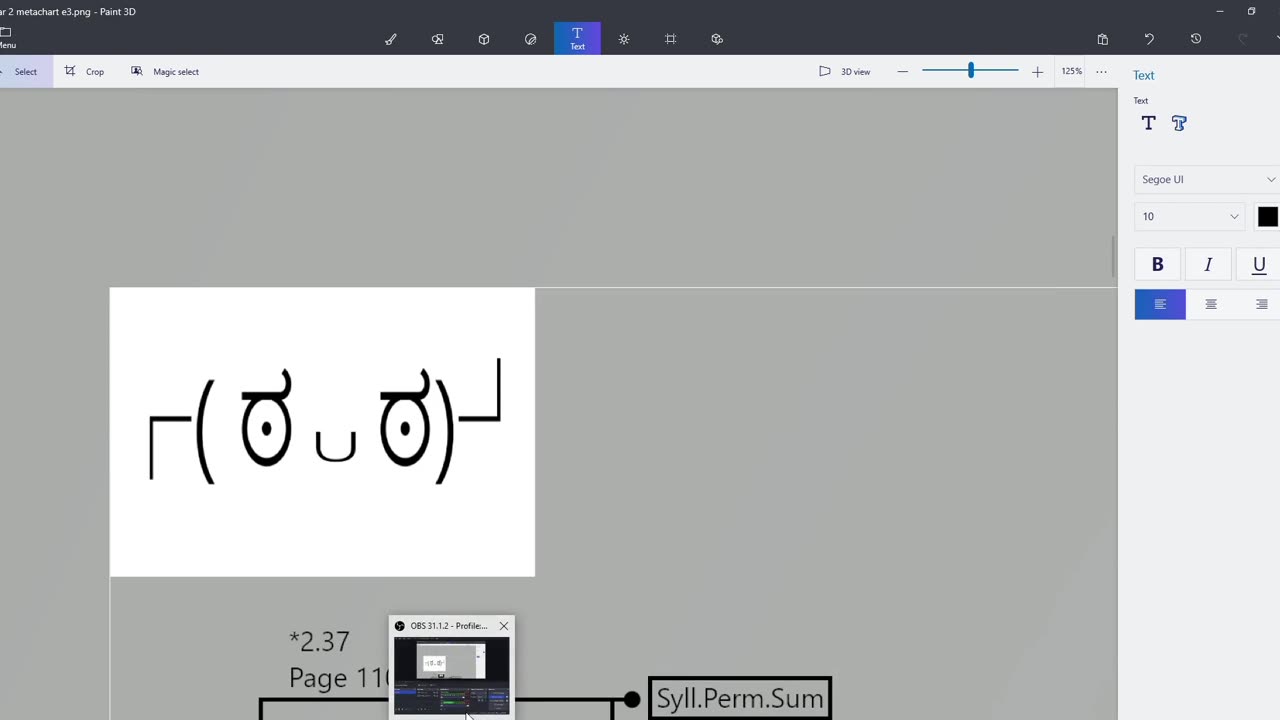Viewport: 1280px width, 720px height.
Task: Activate Magic select
Action: (165, 72)
